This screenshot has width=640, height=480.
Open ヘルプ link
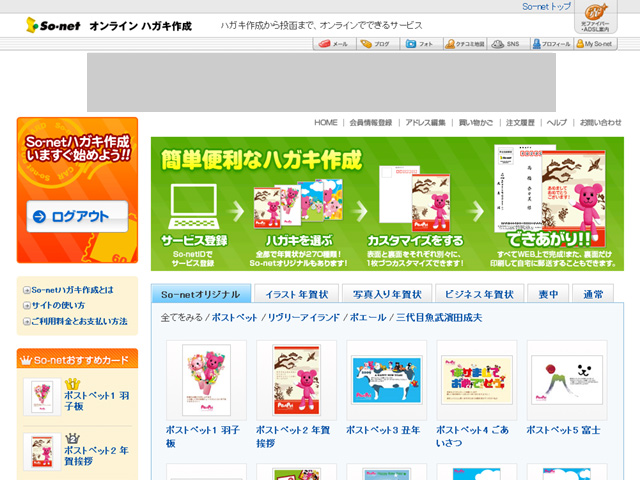[557, 122]
